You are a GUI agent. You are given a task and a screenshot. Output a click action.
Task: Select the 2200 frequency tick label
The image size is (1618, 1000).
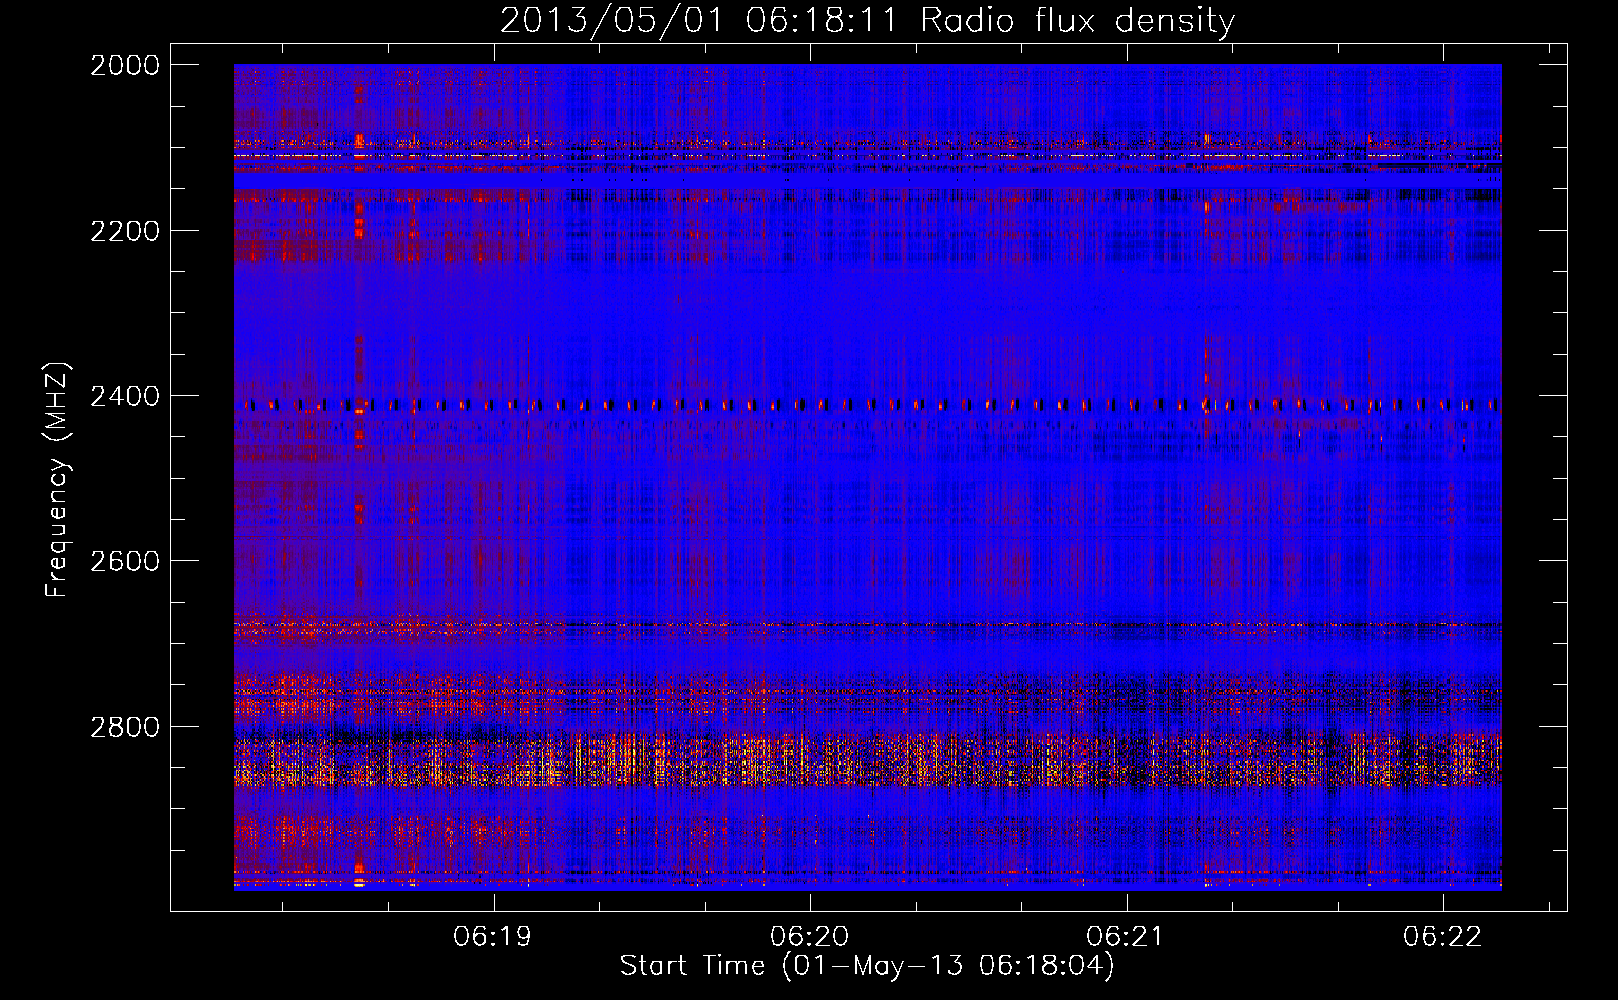(x=125, y=231)
